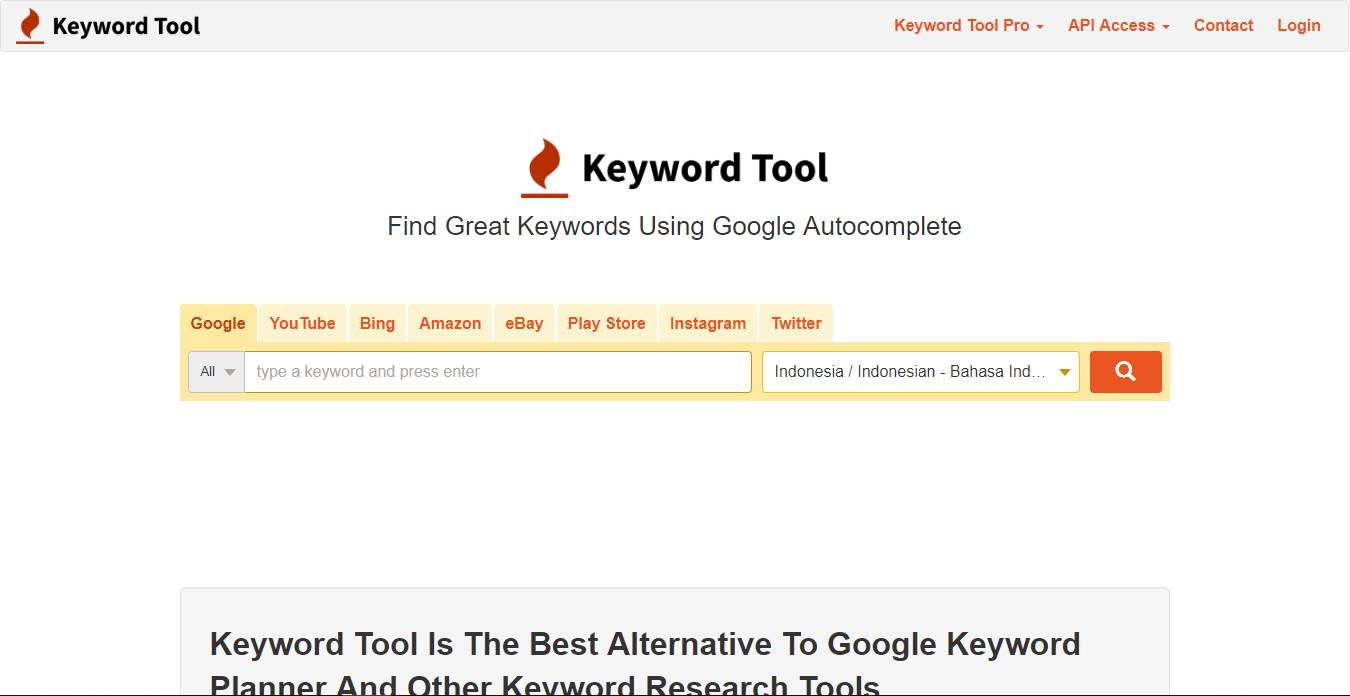
Task: Switch to the eBay tab
Action: pos(524,323)
